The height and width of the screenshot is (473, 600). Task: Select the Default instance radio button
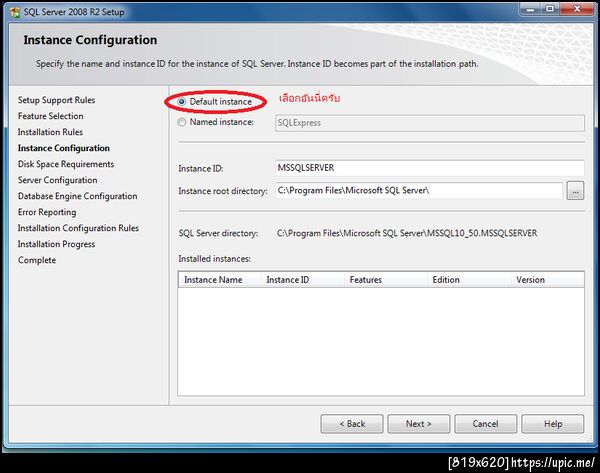pyautogui.click(x=182, y=102)
